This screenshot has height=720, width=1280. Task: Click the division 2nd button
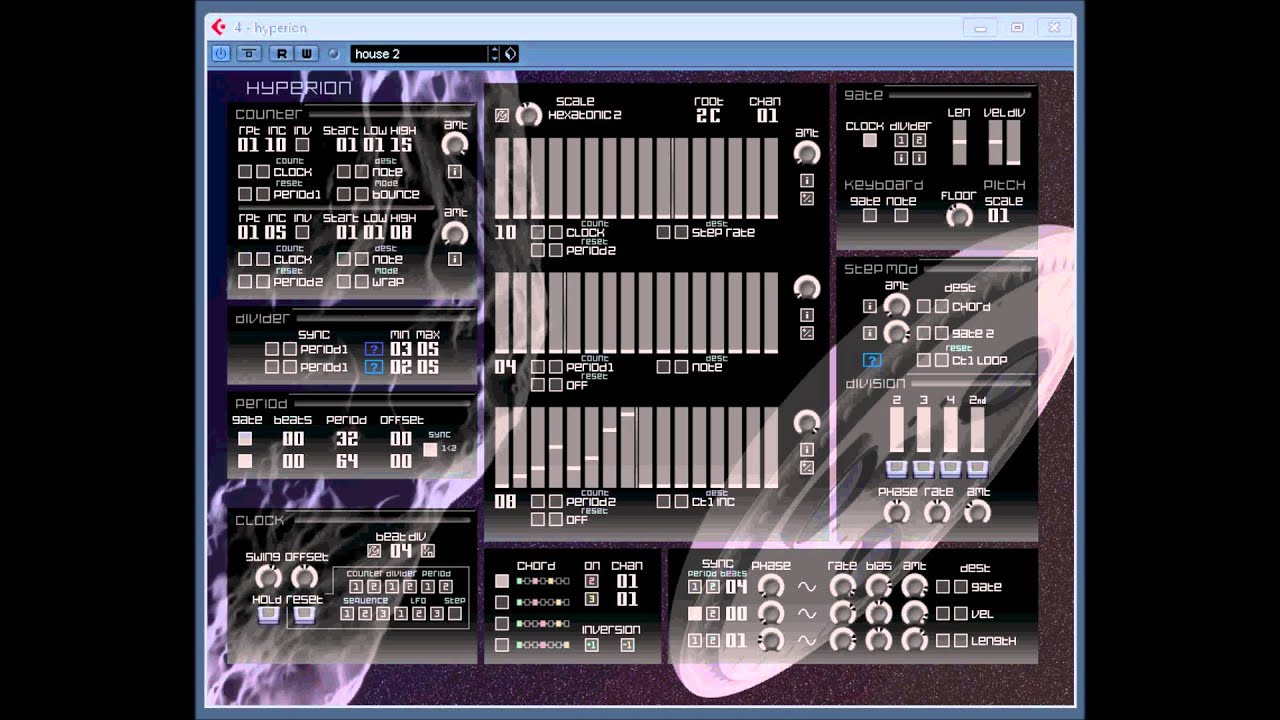click(977, 468)
